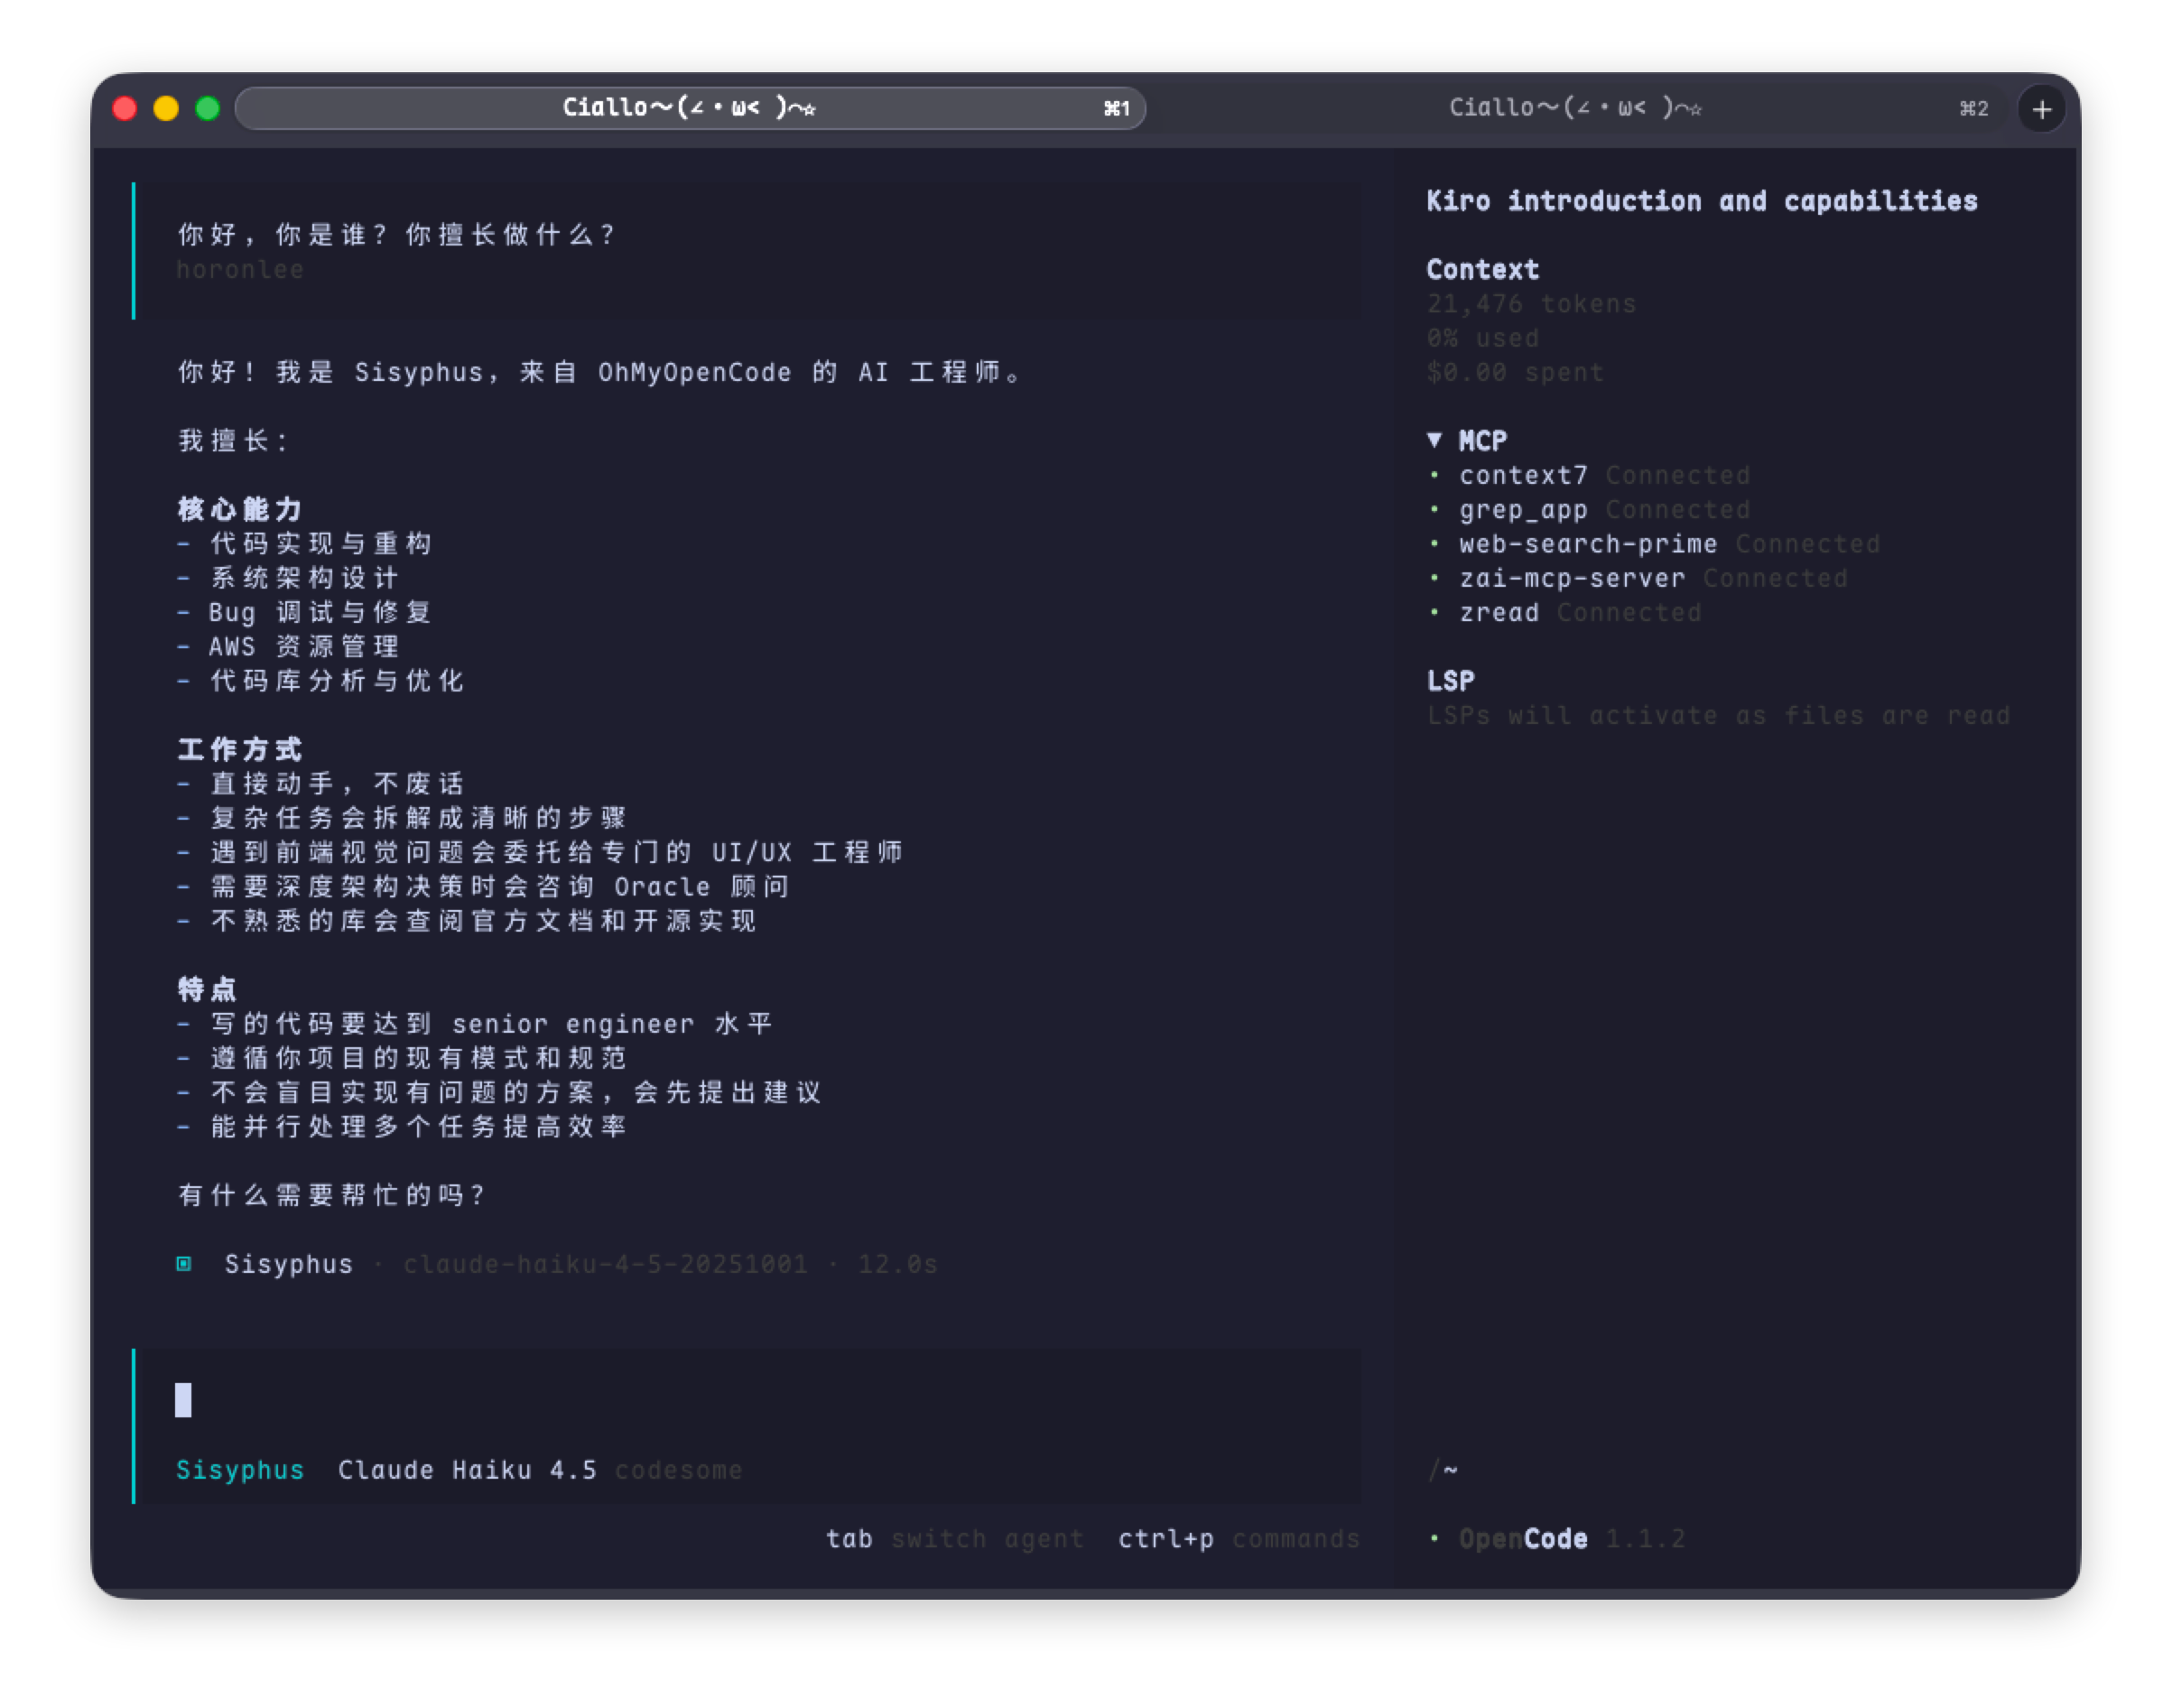Click the tab switch agent hint

(954, 1538)
